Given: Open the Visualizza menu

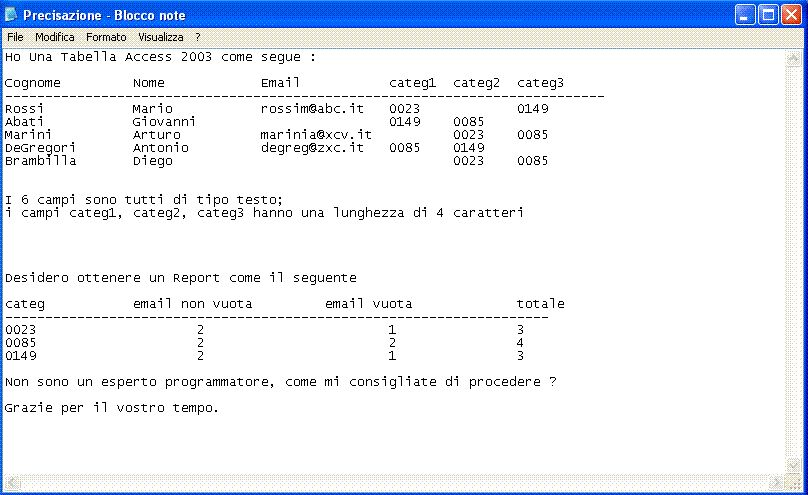Looking at the screenshot, I should (x=161, y=37).
